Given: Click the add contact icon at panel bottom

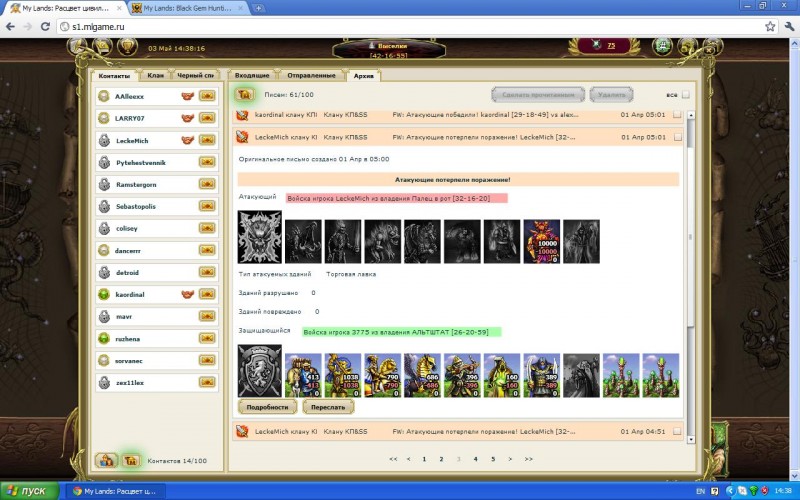Looking at the screenshot, I should [106, 460].
